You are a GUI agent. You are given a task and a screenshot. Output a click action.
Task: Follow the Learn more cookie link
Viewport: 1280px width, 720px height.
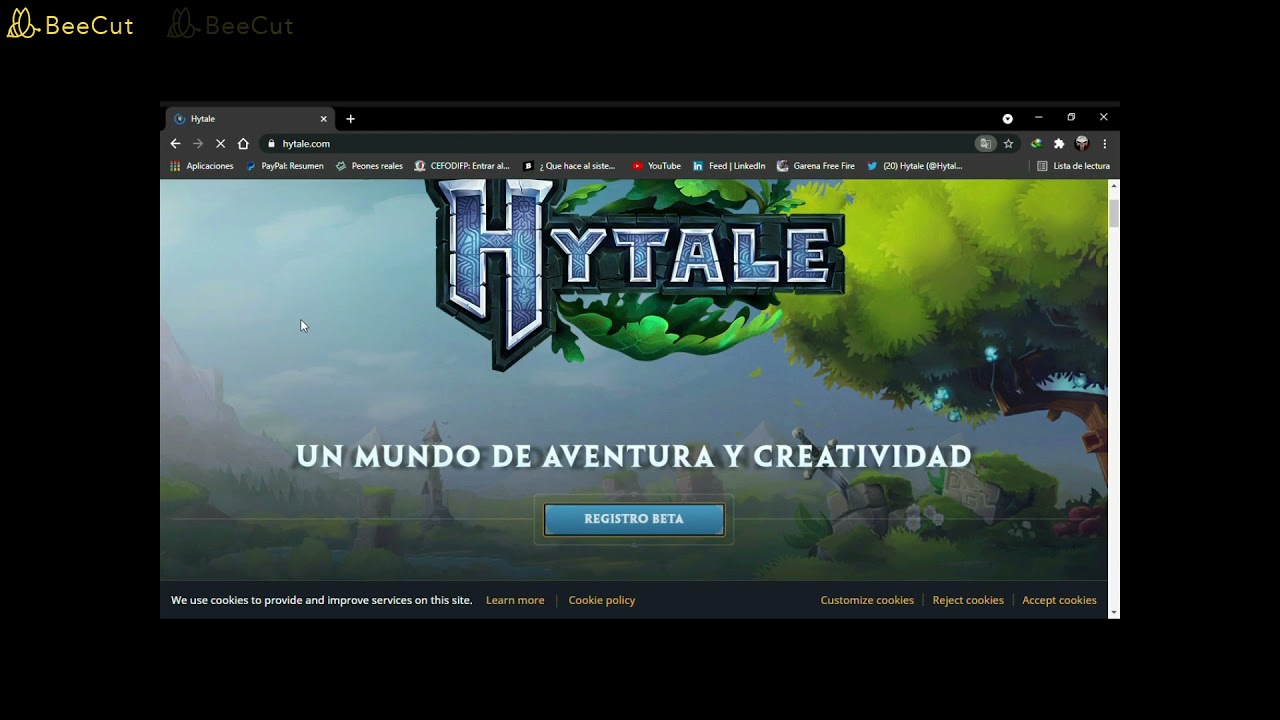515,600
